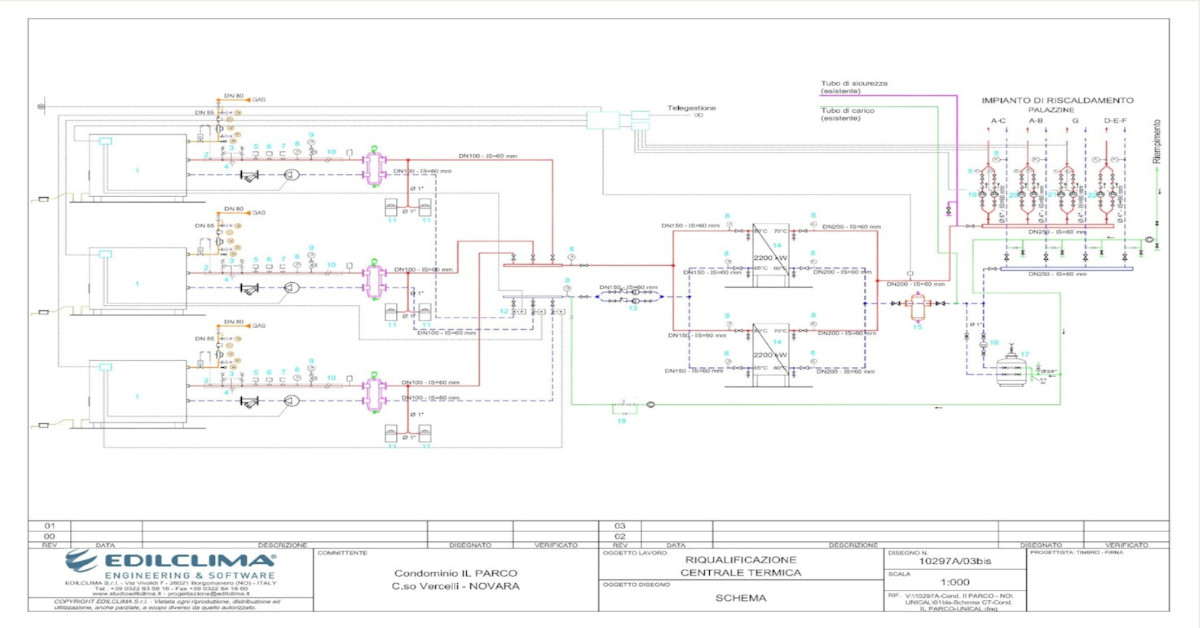Select the circulation pump symbol on middle boiler return
Image resolution: width=1200 pixels, height=628 pixels.
[292, 287]
